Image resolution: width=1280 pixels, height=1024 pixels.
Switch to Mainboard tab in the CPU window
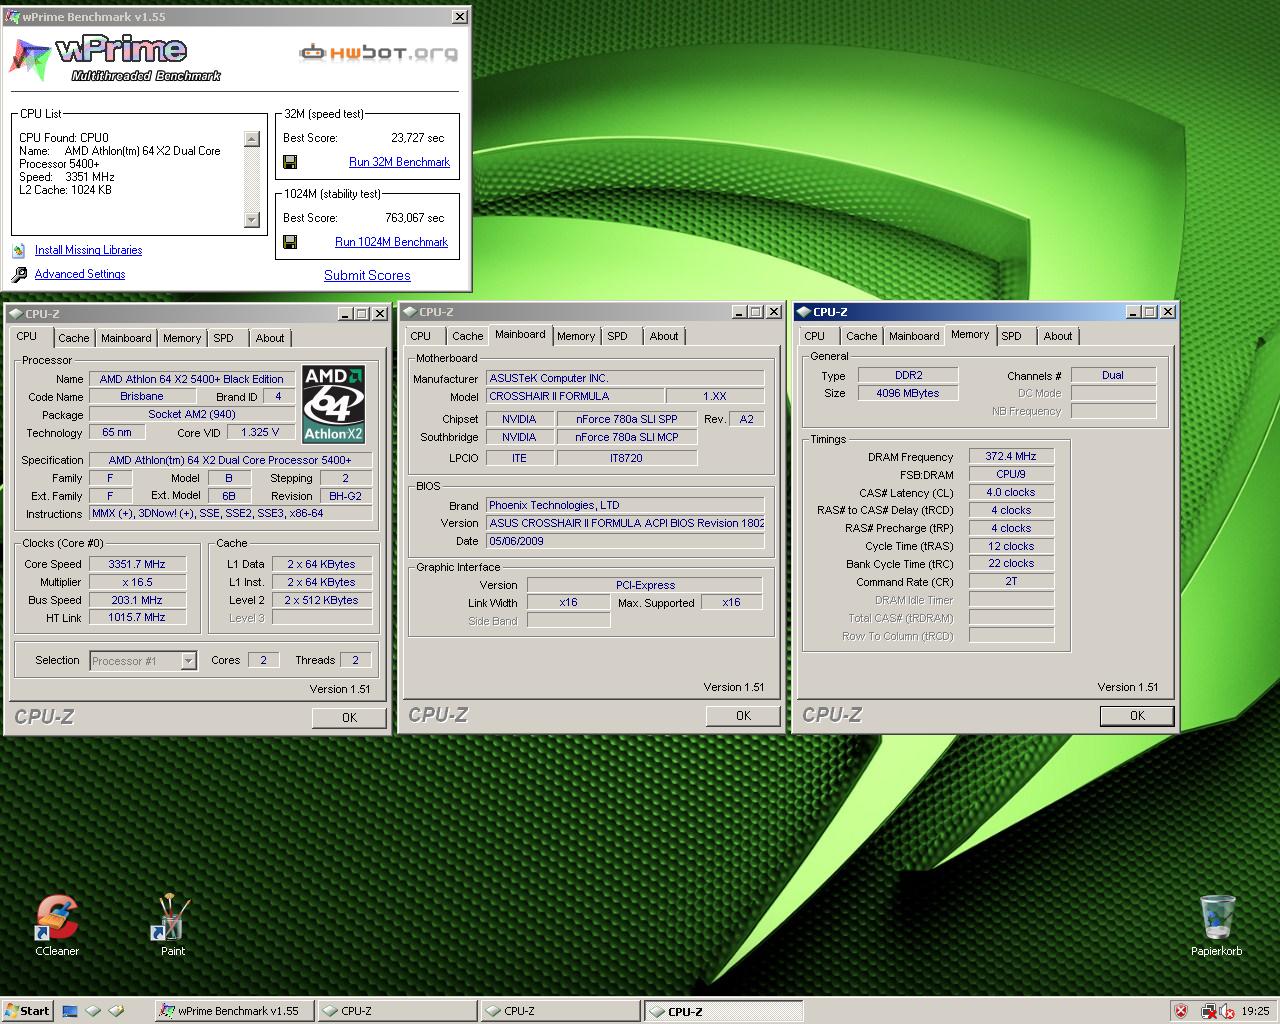[126, 338]
